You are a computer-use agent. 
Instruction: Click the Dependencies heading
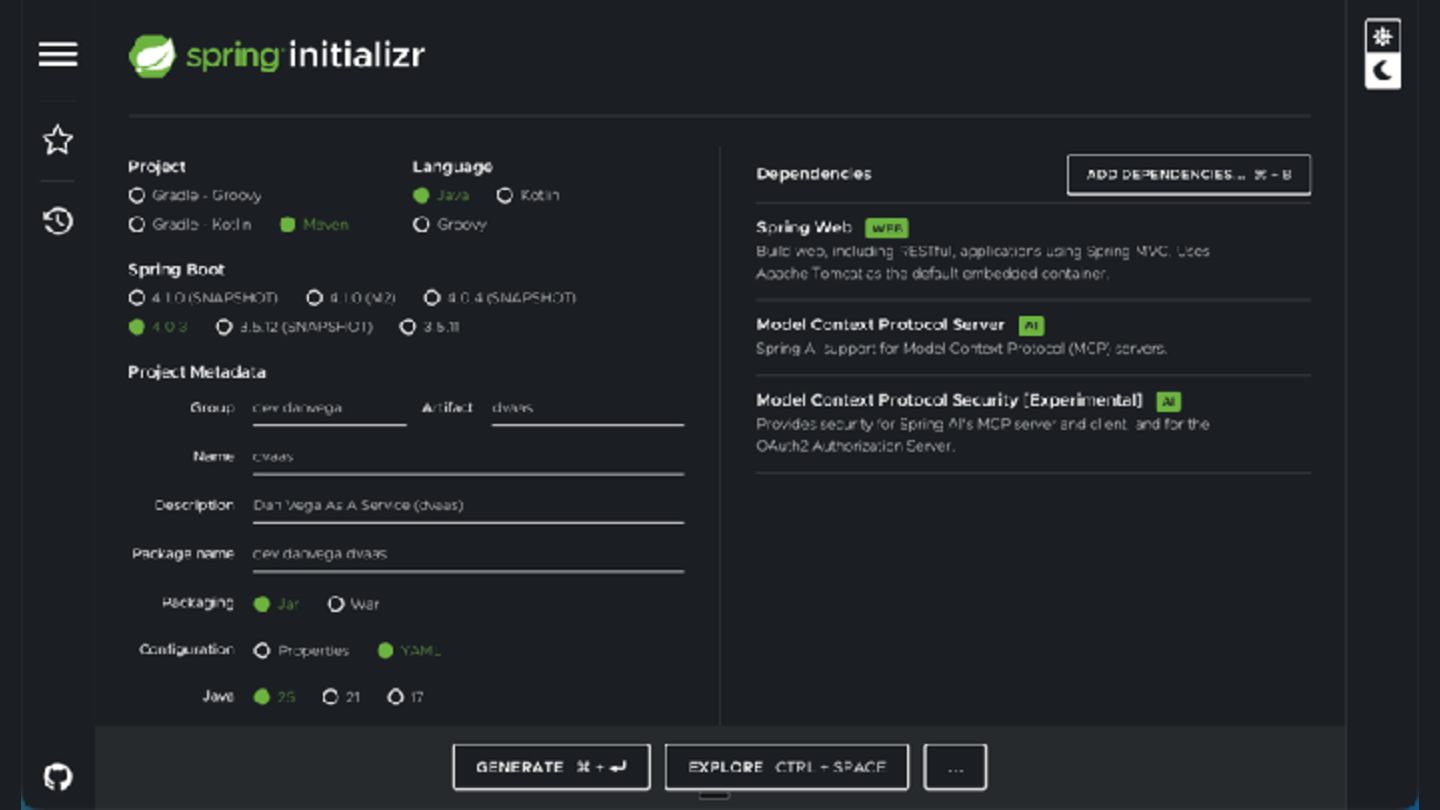click(813, 174)
